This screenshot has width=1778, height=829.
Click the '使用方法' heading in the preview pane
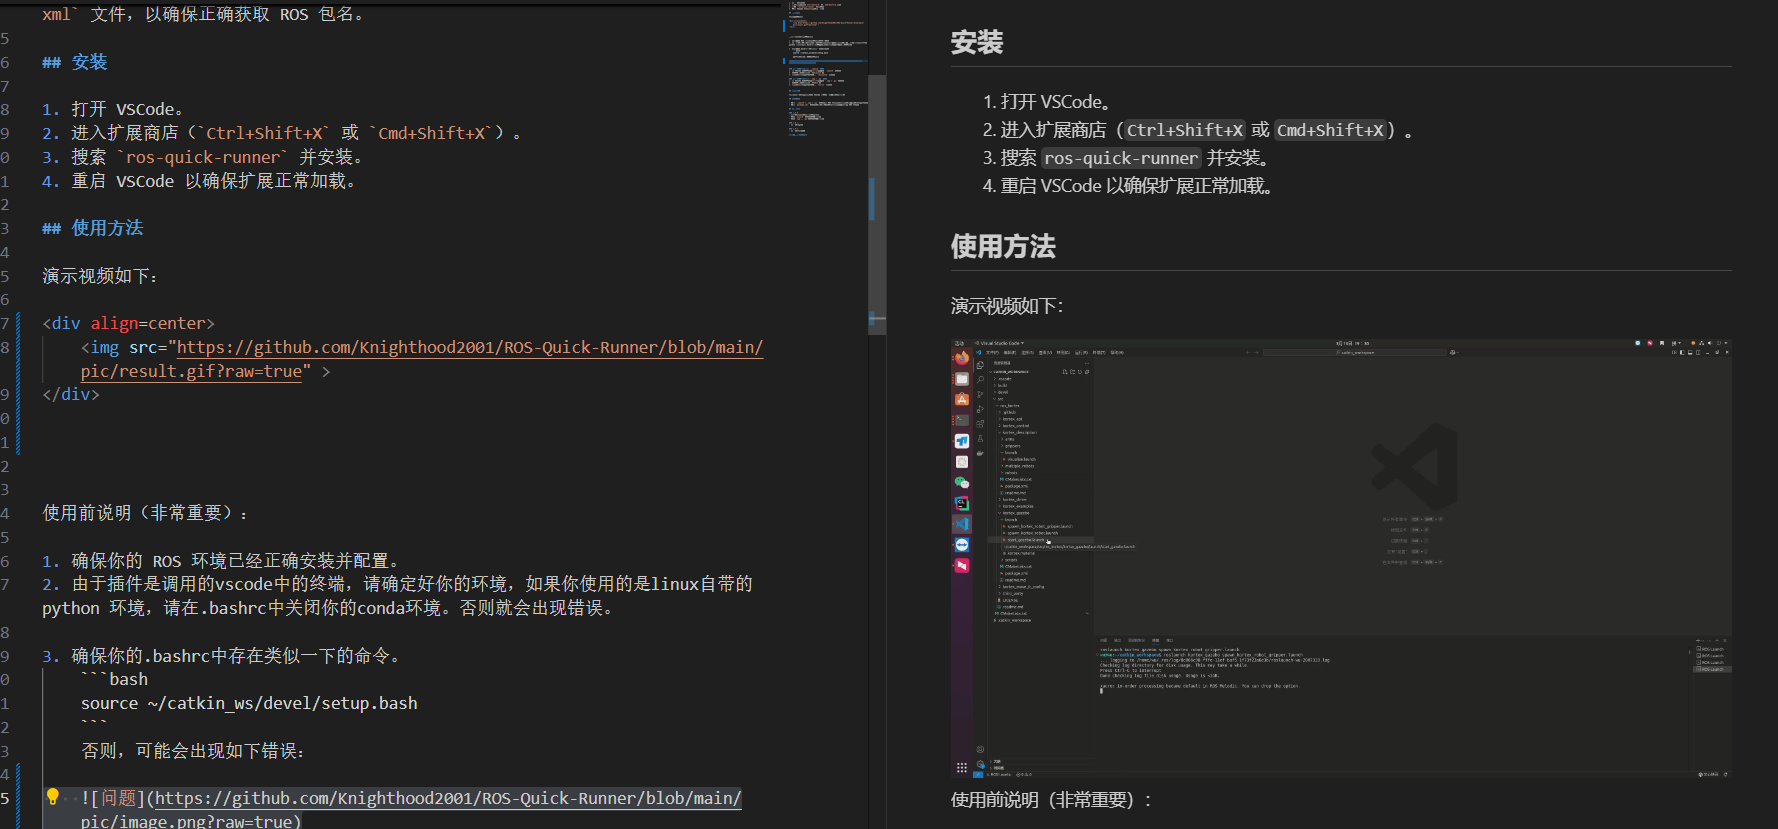tap(1003, 246)
